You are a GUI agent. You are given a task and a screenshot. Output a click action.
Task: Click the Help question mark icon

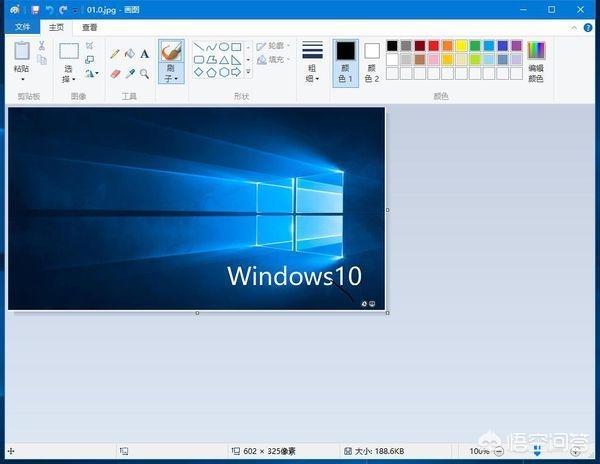[588, 28]
